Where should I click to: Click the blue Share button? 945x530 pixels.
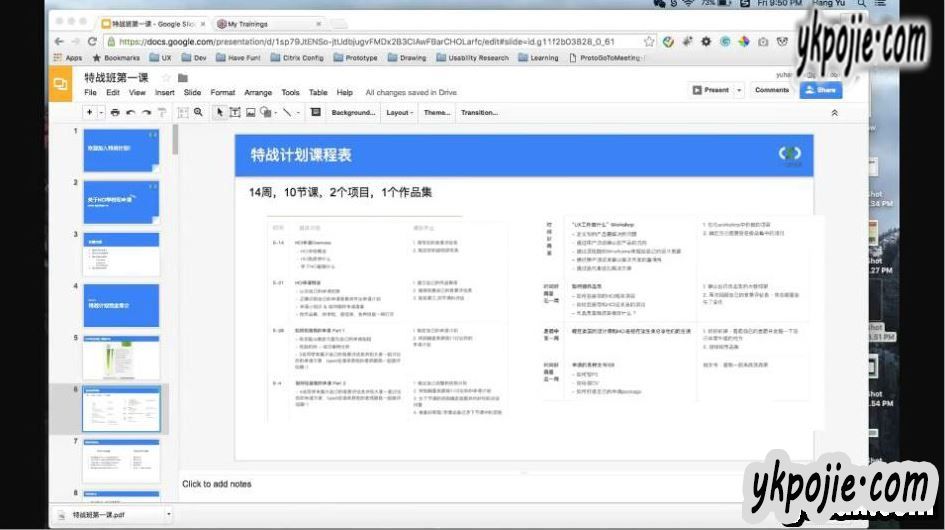(x=820, y=90)
